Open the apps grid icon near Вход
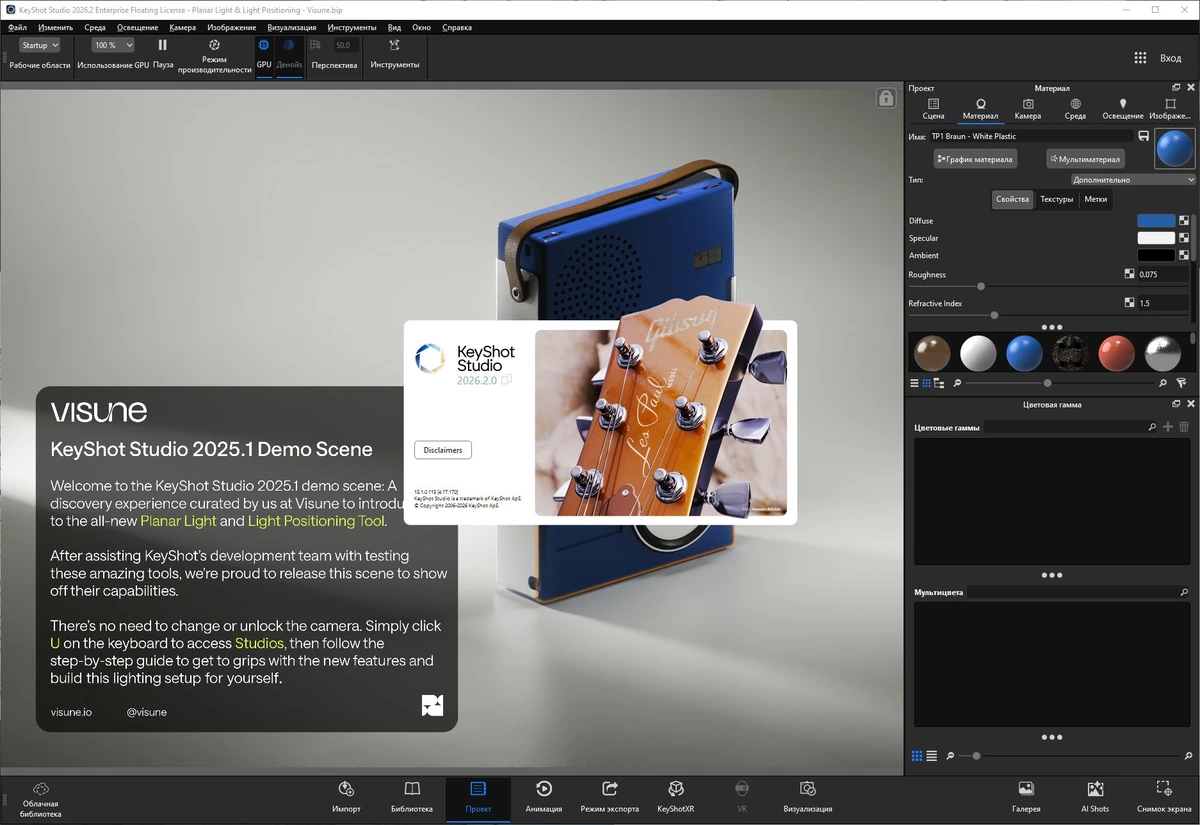The height and width of the screenshot is (825, 1200). point(1140,58)
